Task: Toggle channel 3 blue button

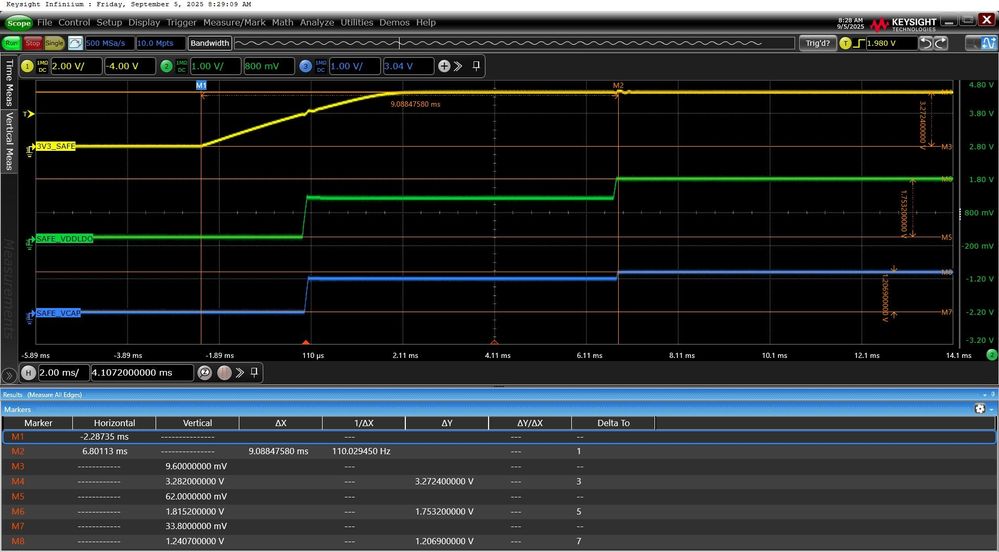Action: tap(306, 66)
